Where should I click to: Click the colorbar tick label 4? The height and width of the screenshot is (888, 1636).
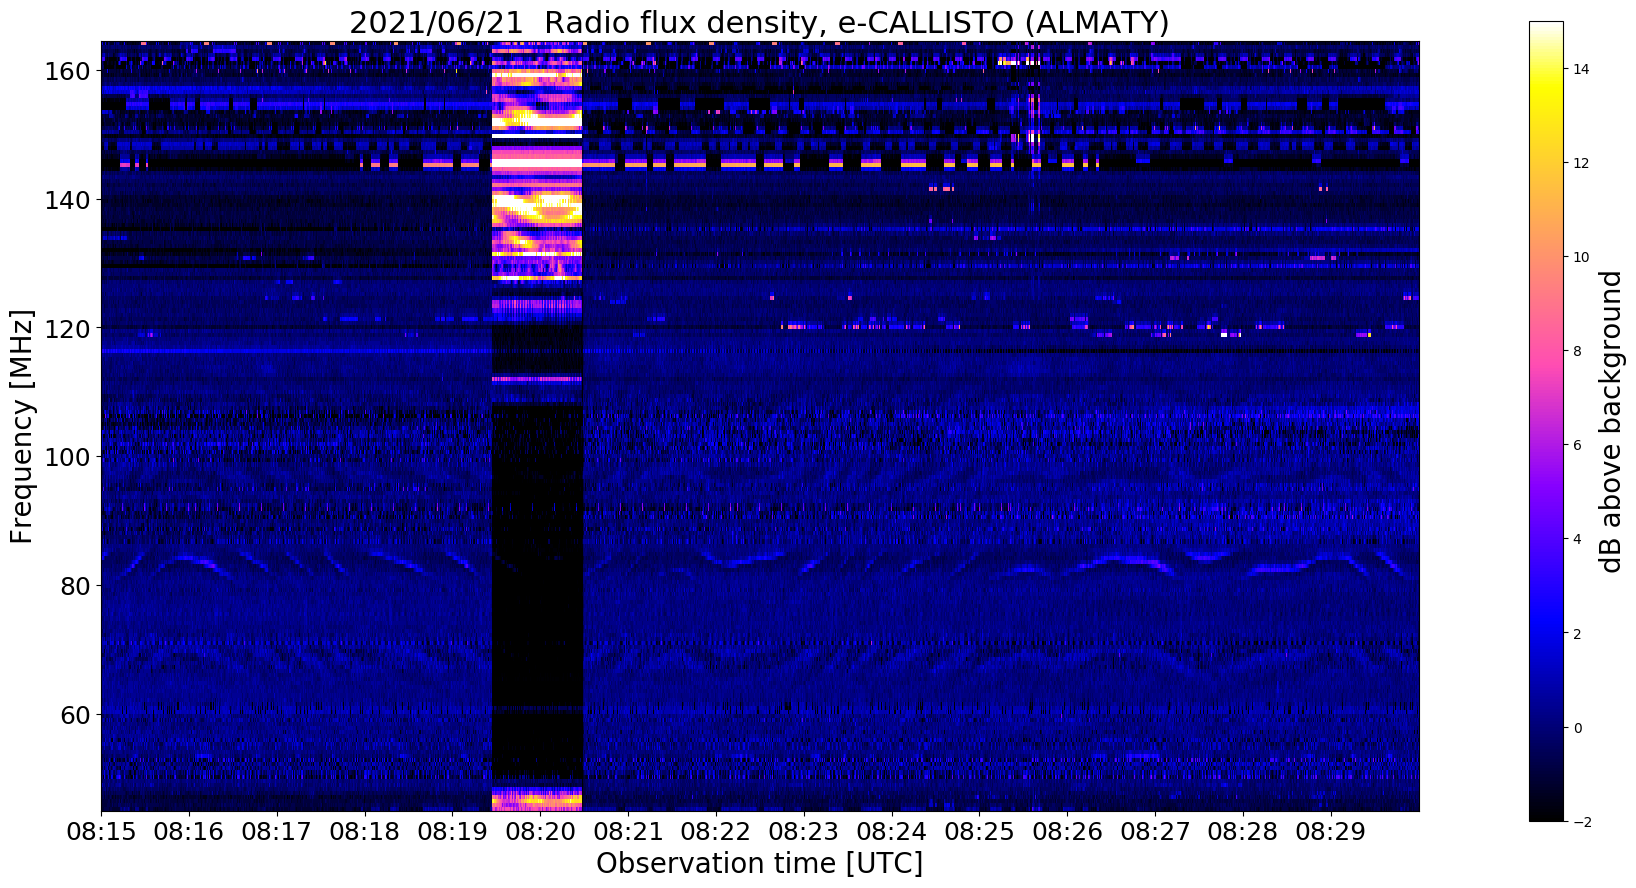[x=1577, y=539]
